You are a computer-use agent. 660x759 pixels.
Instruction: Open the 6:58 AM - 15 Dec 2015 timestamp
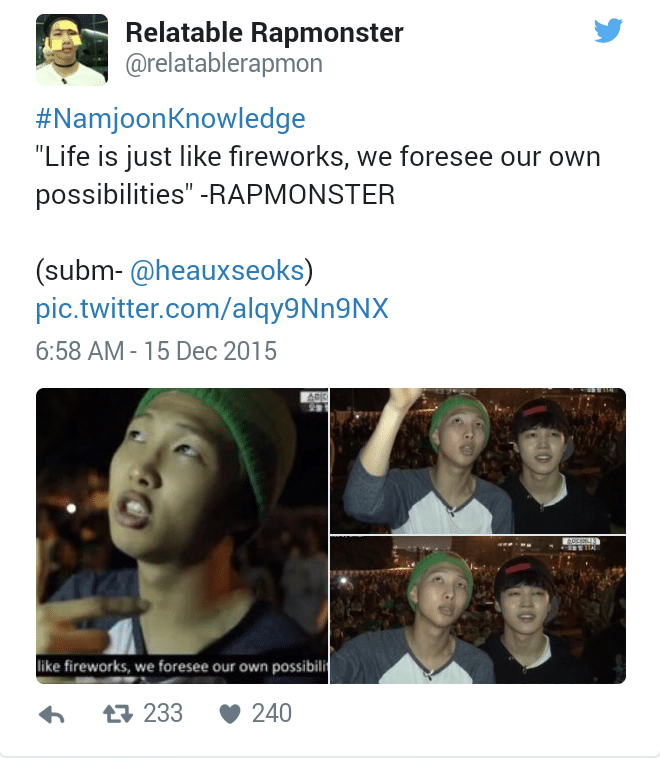[156, 351]
